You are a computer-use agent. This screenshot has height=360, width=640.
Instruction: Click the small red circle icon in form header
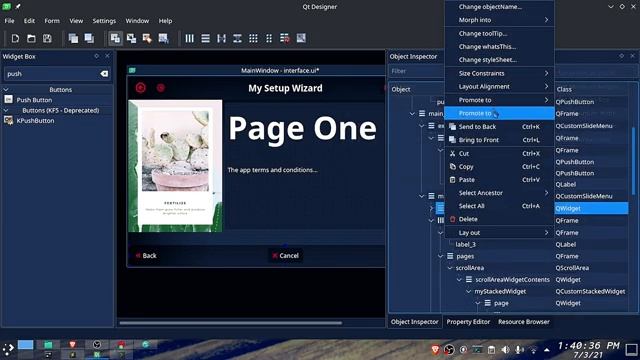(161, 87)
